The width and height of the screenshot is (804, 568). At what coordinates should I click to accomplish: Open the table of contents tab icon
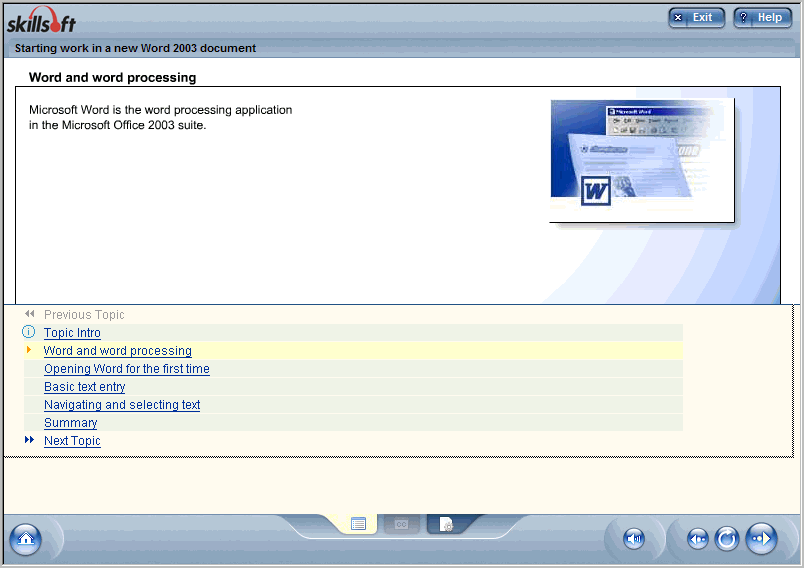pos(358,524)
